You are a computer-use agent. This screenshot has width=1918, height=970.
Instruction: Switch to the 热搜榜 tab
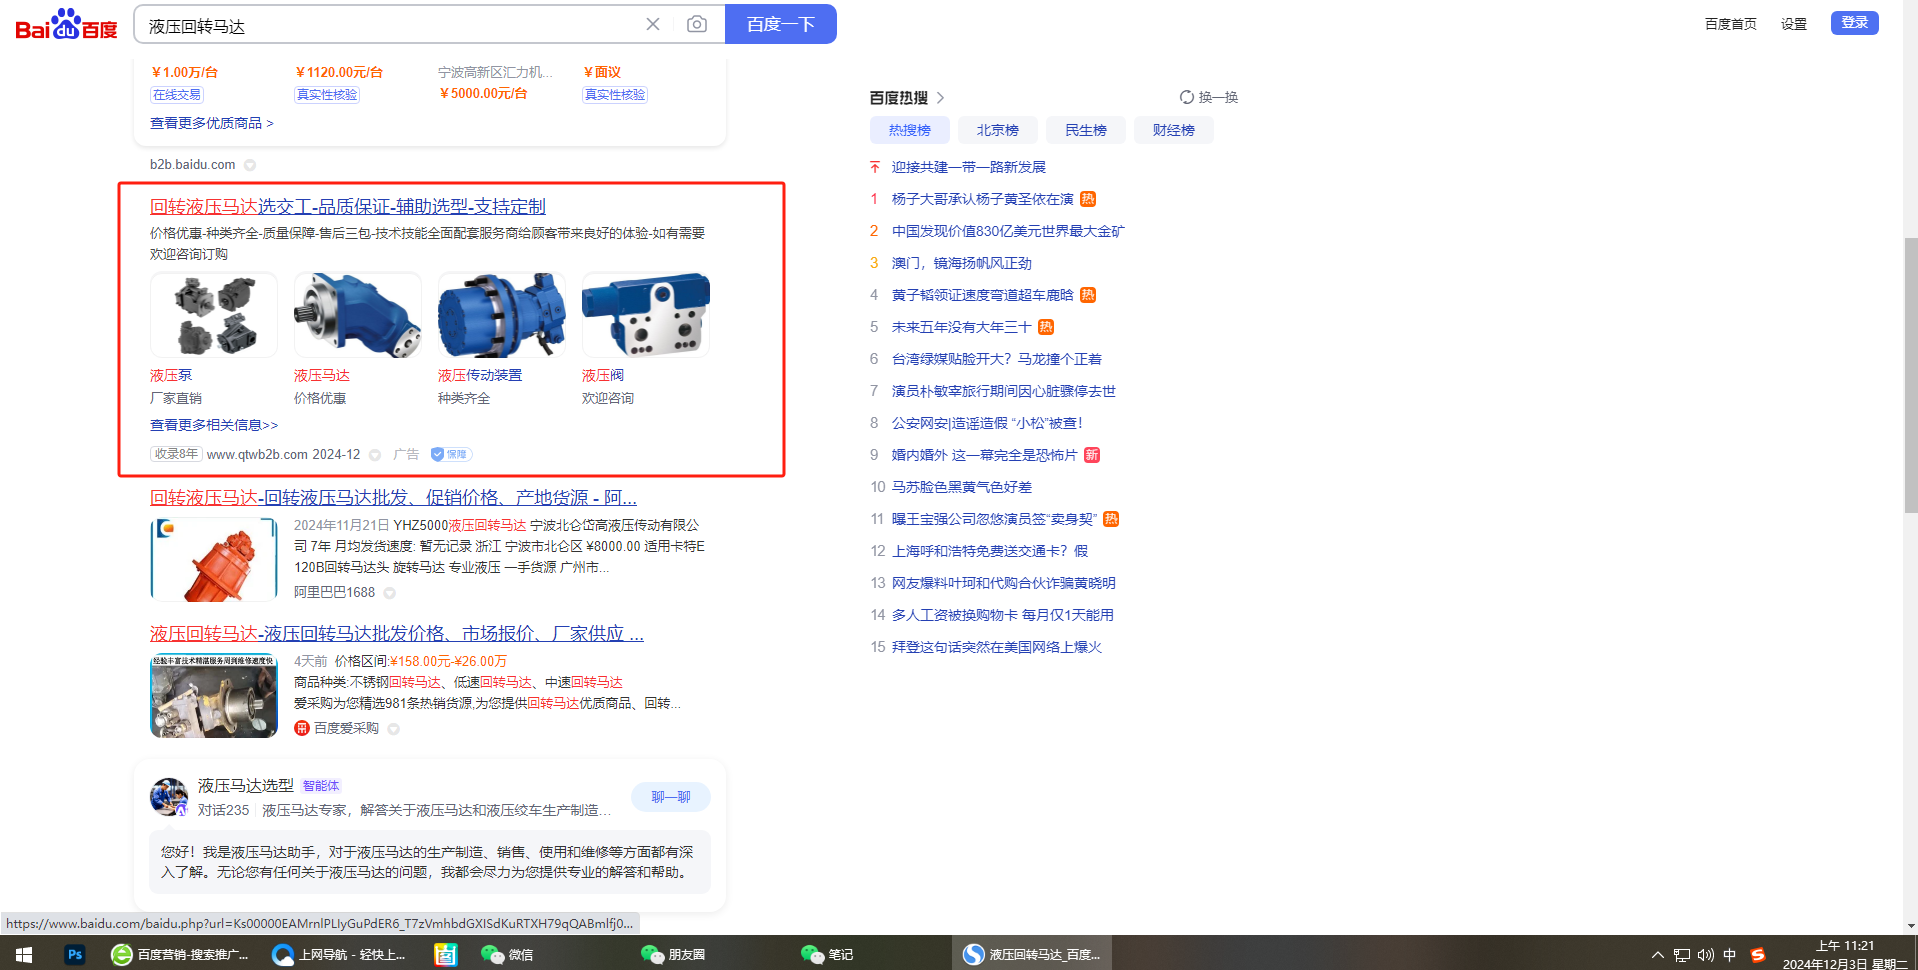pos(910,130)
